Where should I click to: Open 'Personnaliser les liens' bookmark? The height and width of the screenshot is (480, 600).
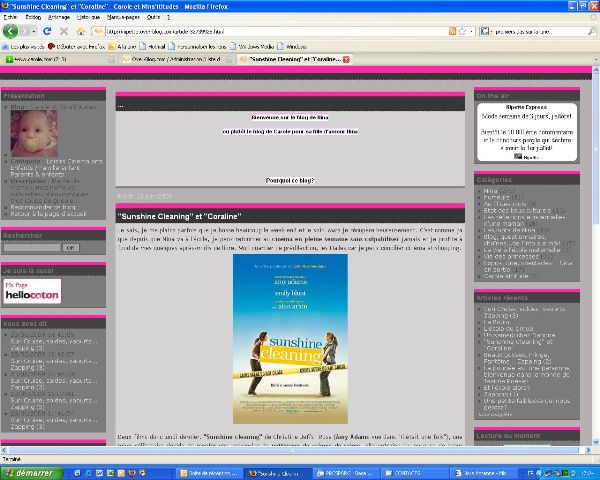(197, 47)
